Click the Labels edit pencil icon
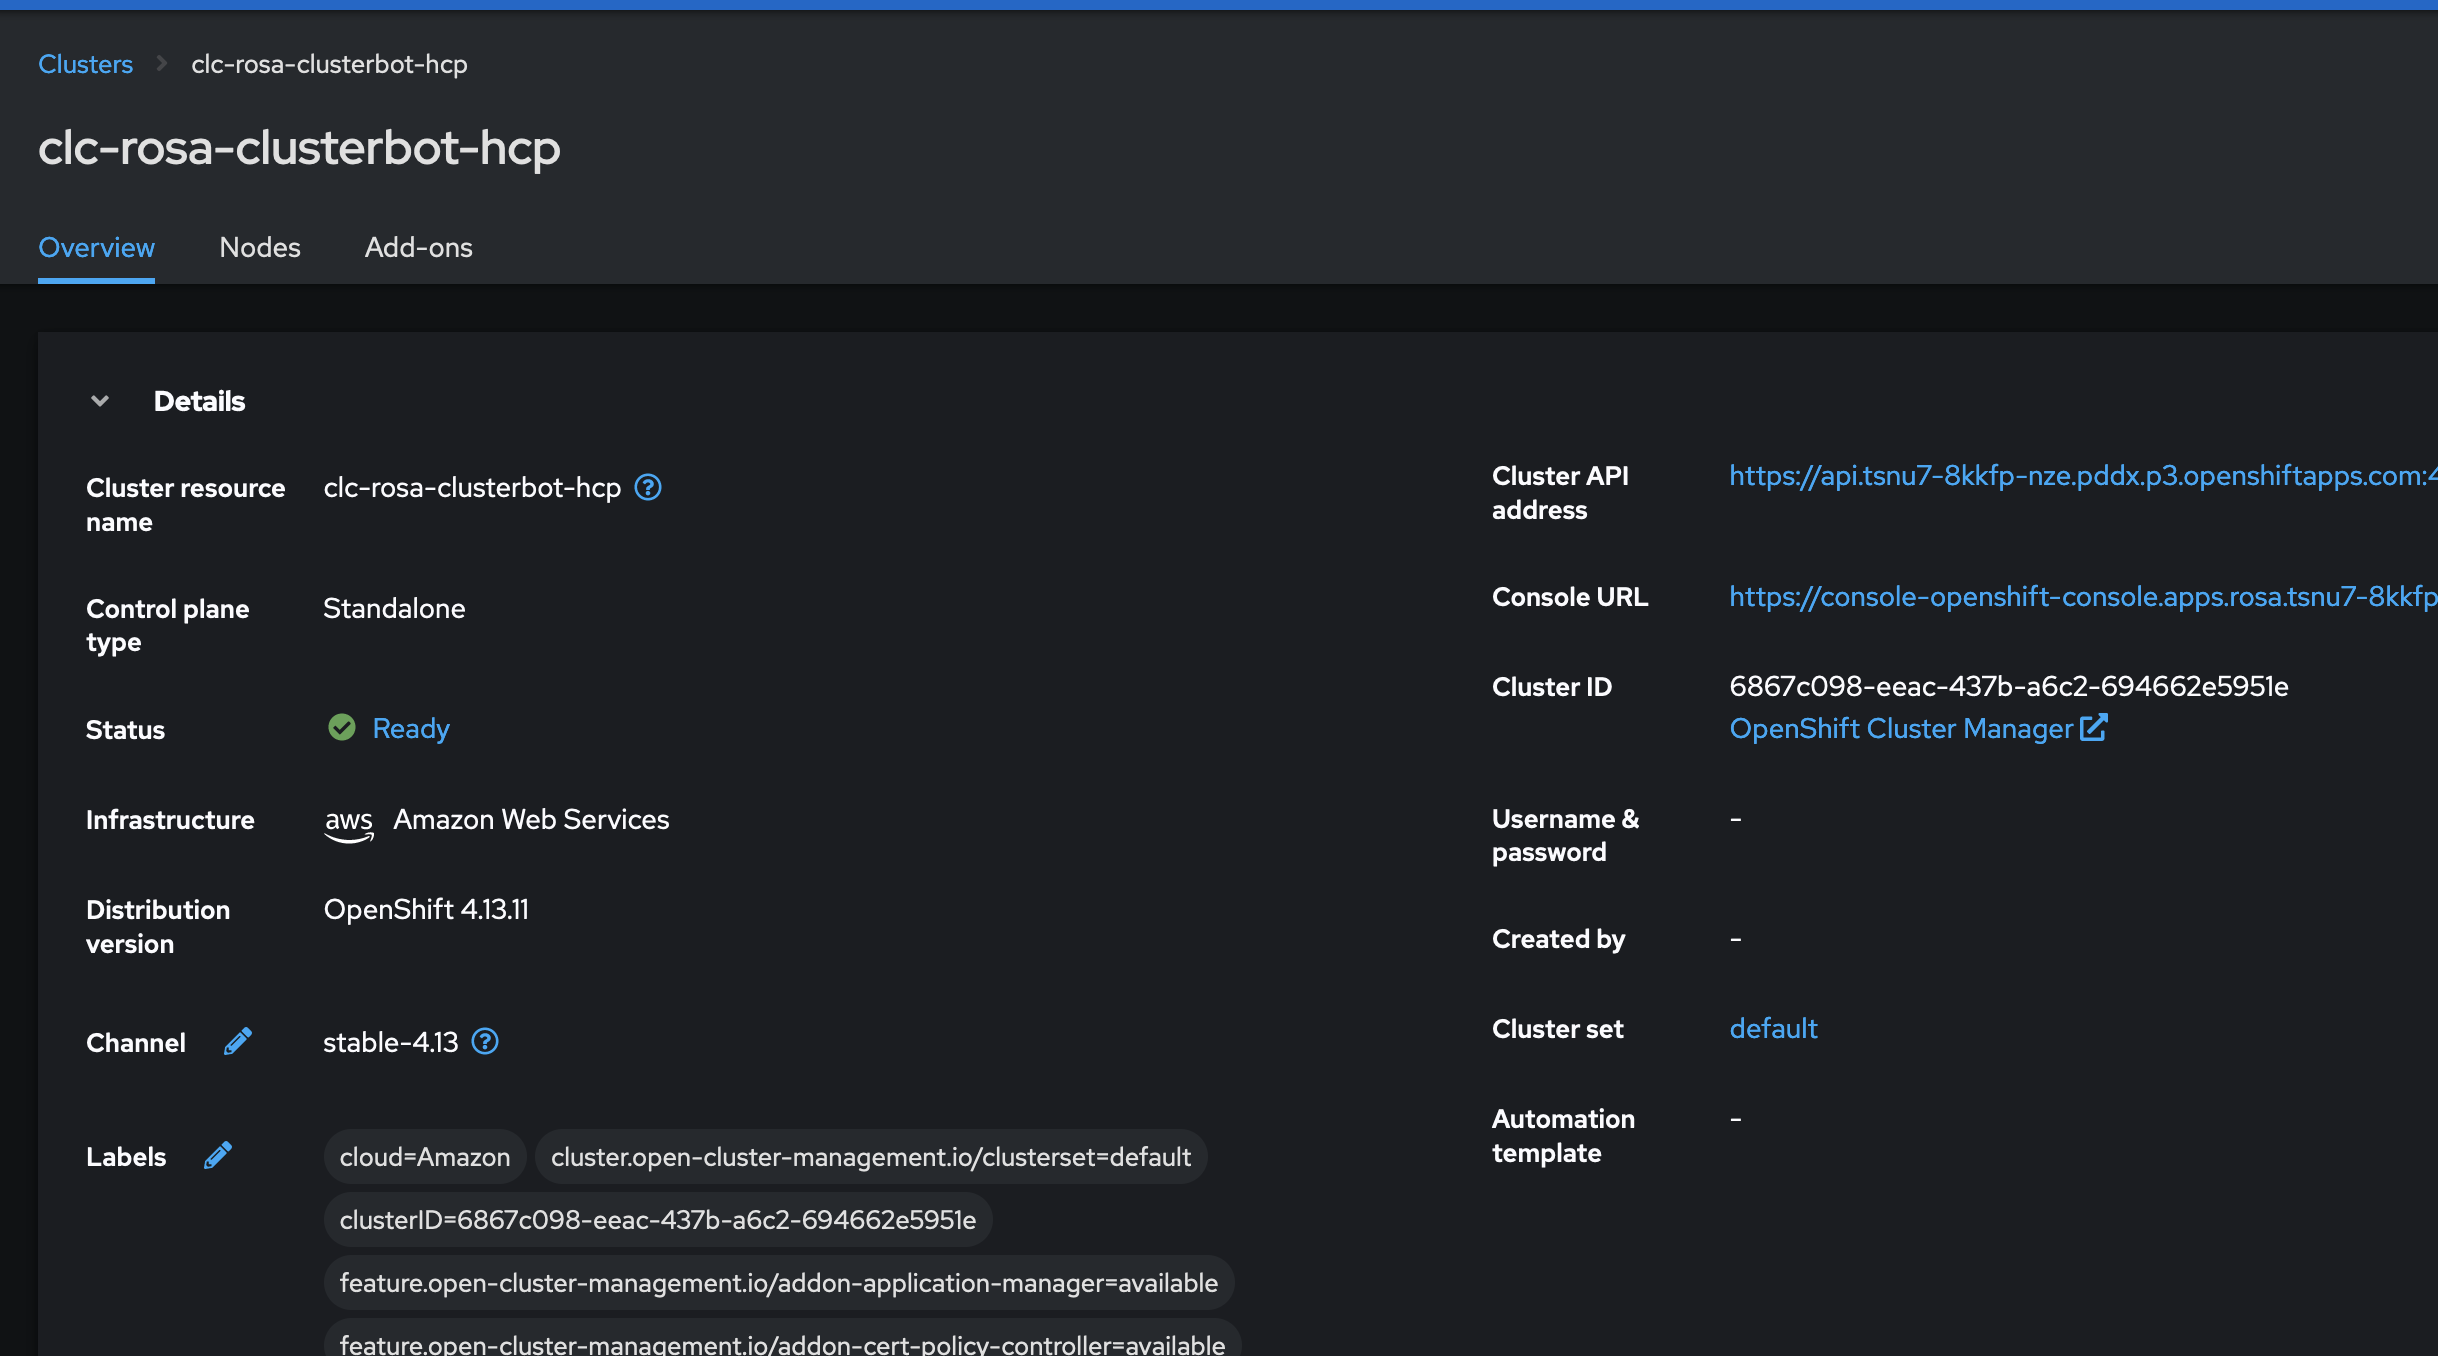 [x=218, y=1155]
